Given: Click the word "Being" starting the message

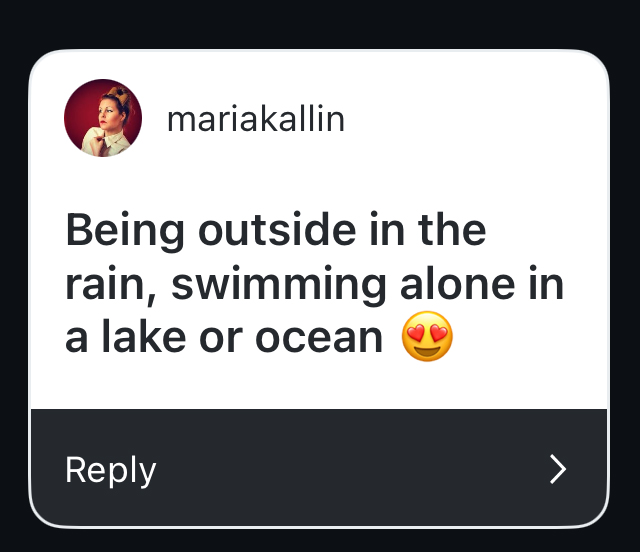Looking at the screenshot, I should click(x=124, y=232).
